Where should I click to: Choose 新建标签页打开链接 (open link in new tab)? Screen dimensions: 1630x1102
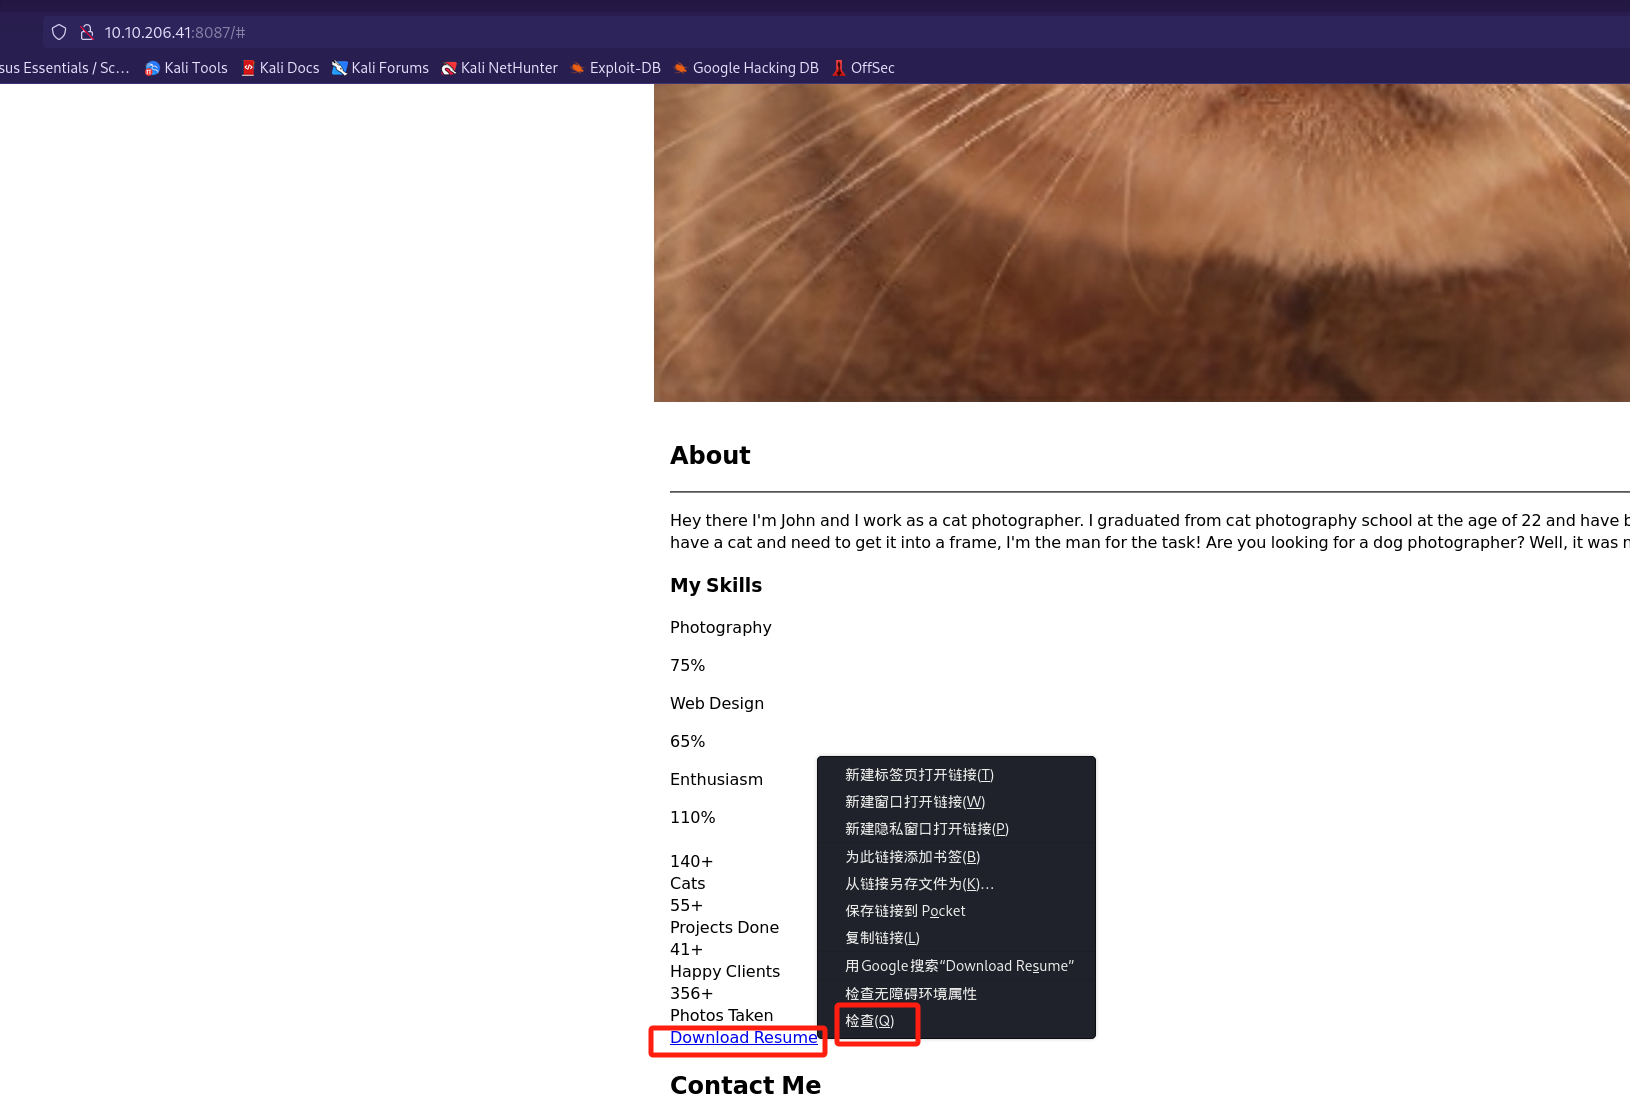coord(919,775)
